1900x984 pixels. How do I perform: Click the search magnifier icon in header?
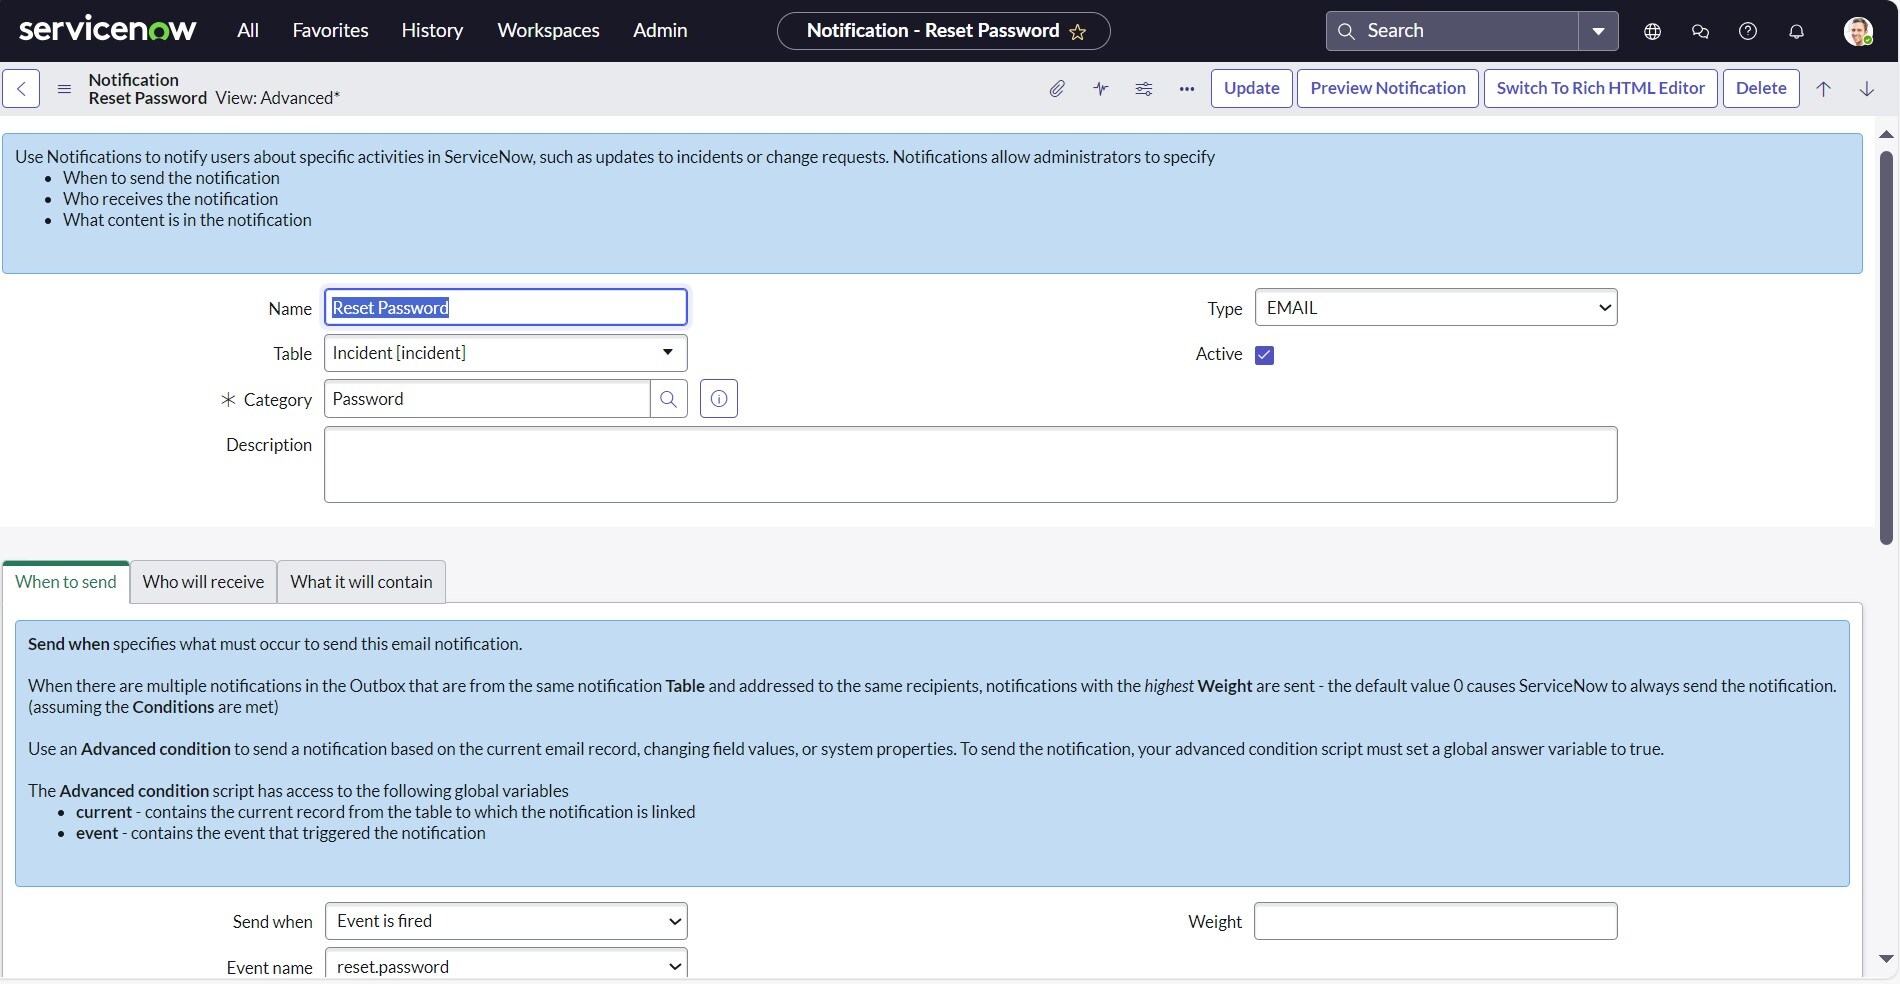pos(1347,31)
